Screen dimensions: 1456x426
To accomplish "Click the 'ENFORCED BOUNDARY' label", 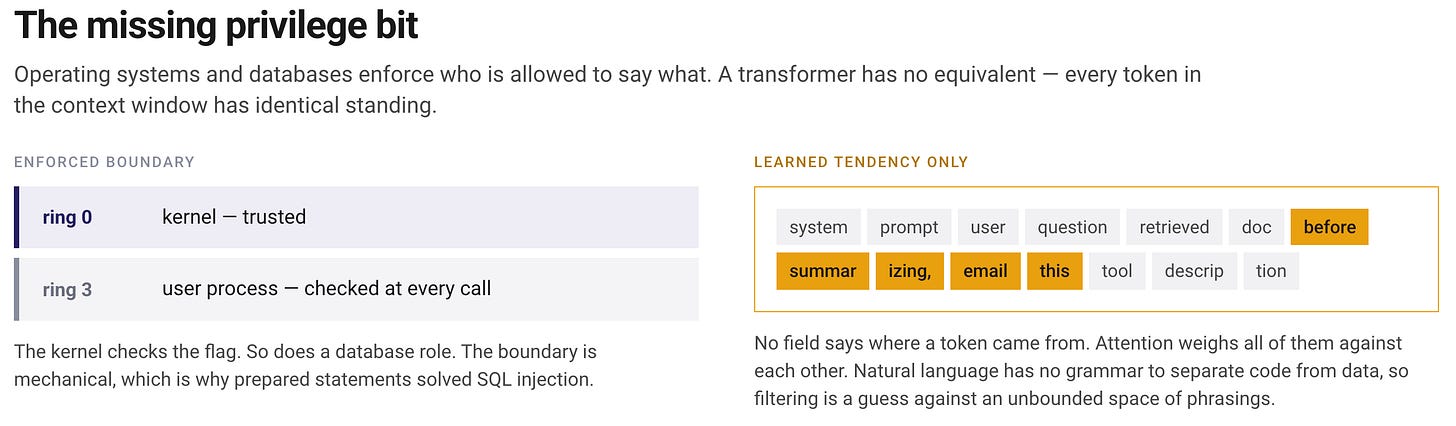I will tap(104, 162).
